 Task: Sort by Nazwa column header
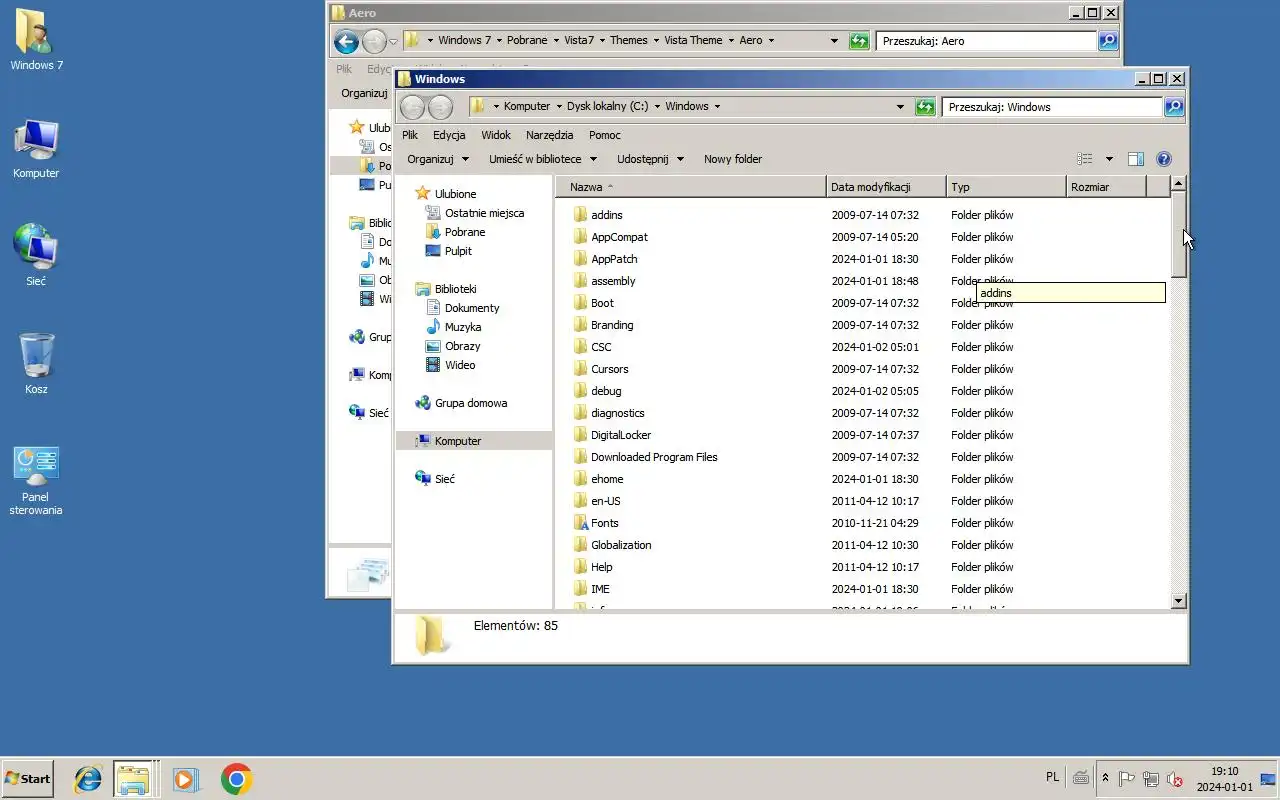[x=691, y=187]
